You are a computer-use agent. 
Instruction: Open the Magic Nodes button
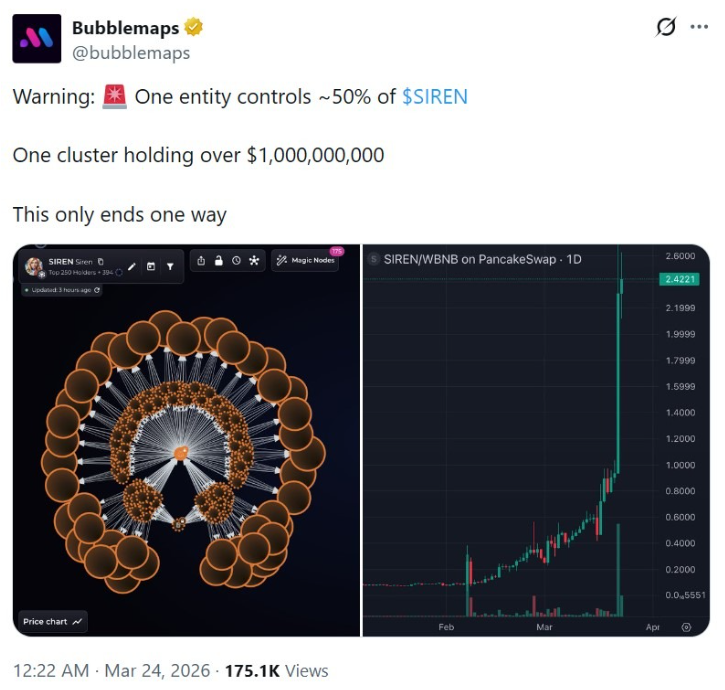(305, 261)
